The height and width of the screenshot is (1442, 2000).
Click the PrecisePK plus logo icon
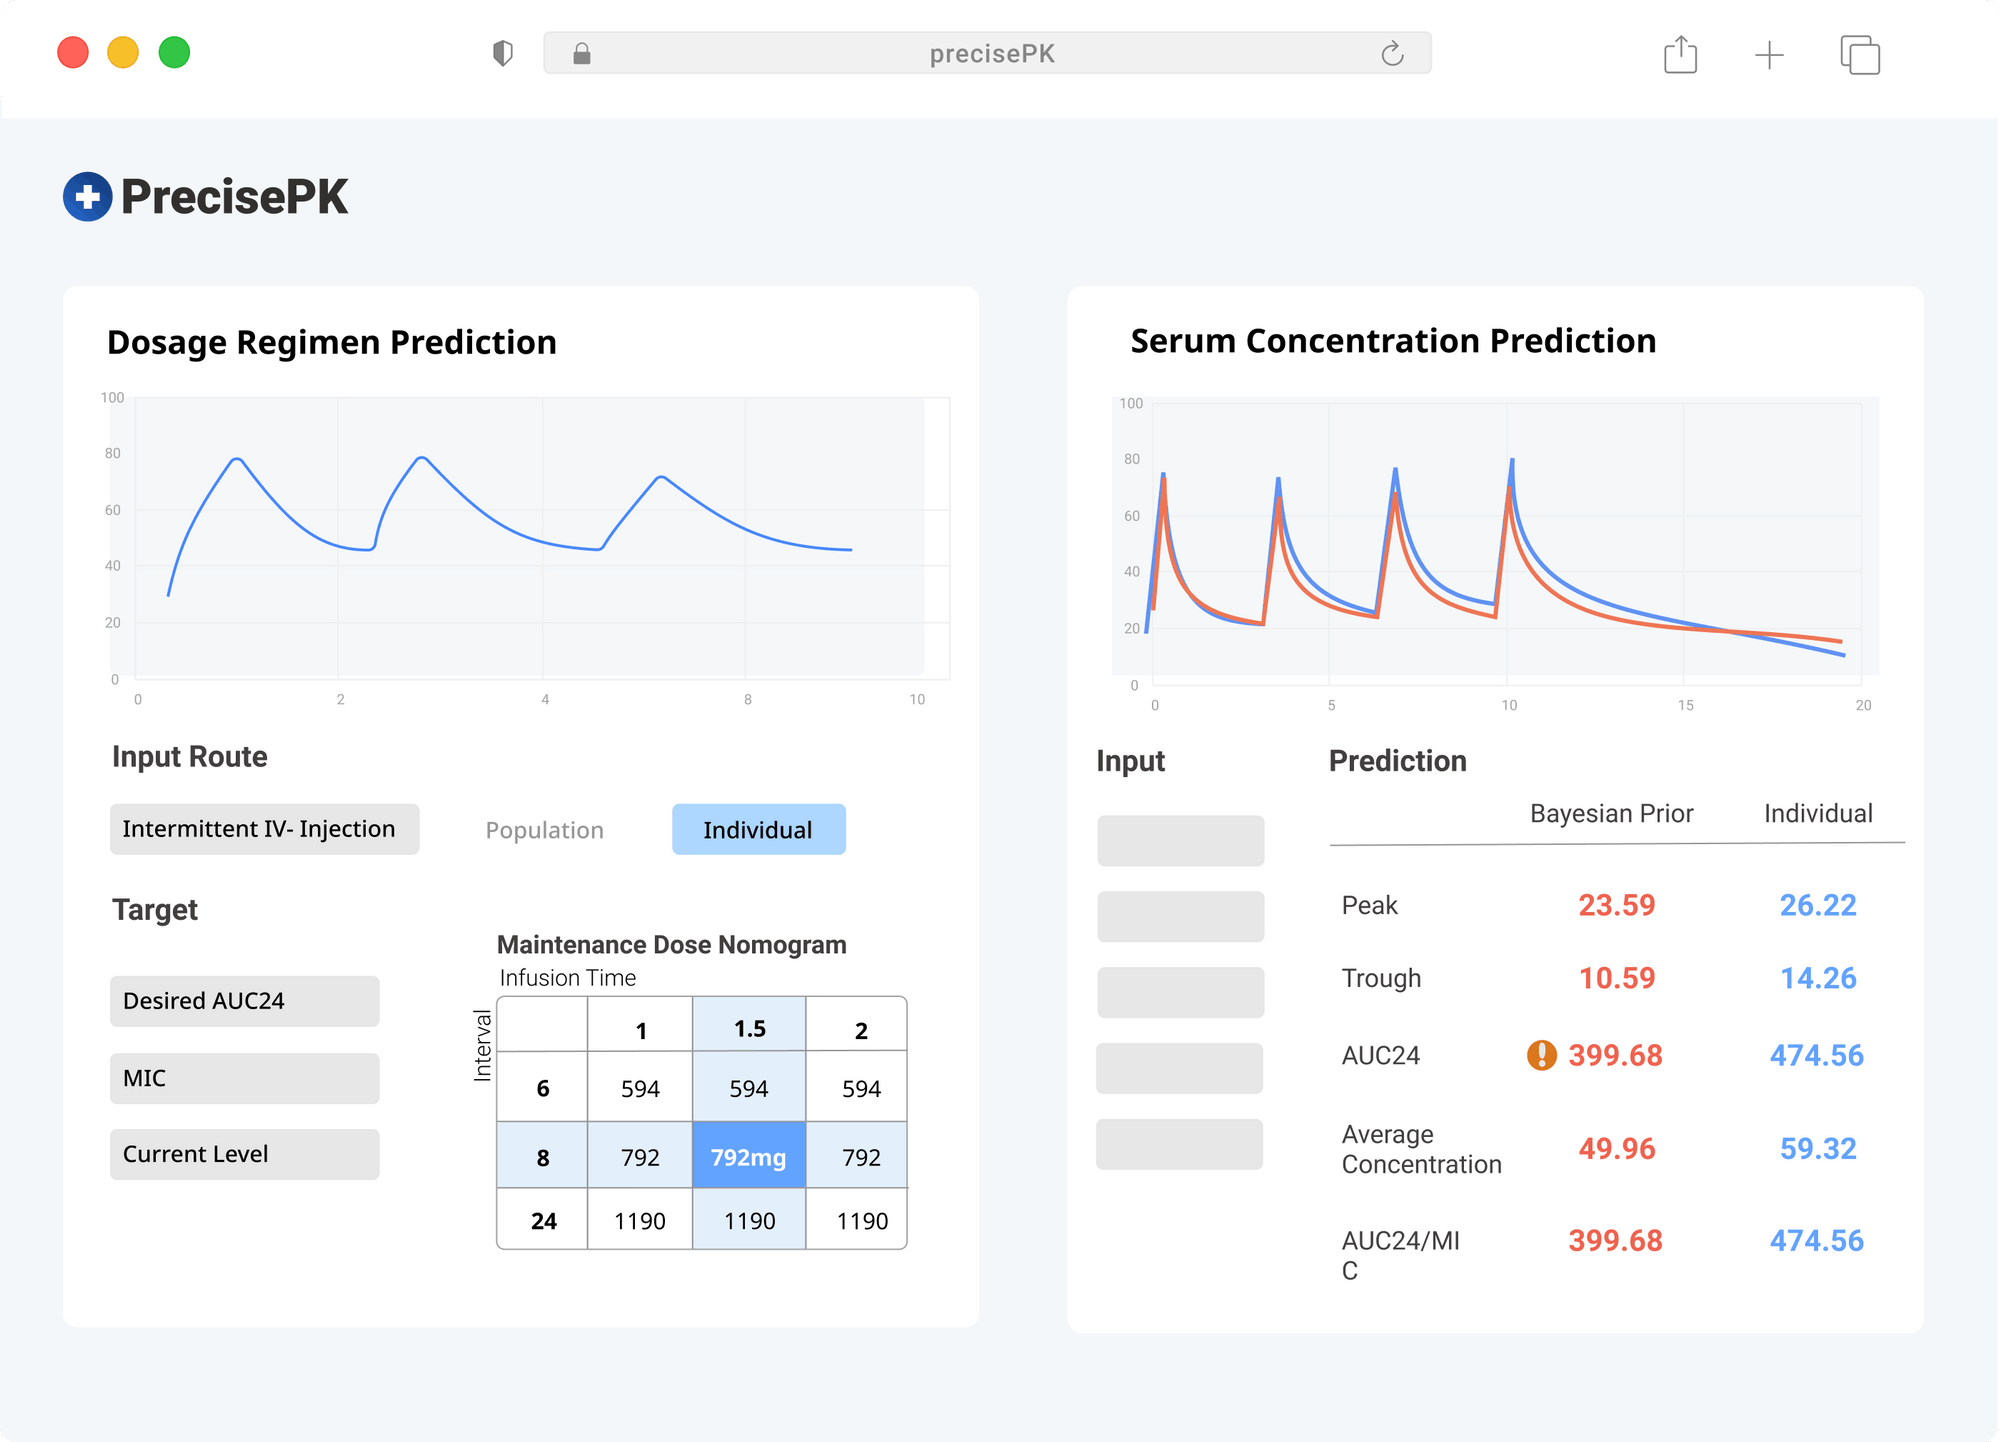[87, 197]
